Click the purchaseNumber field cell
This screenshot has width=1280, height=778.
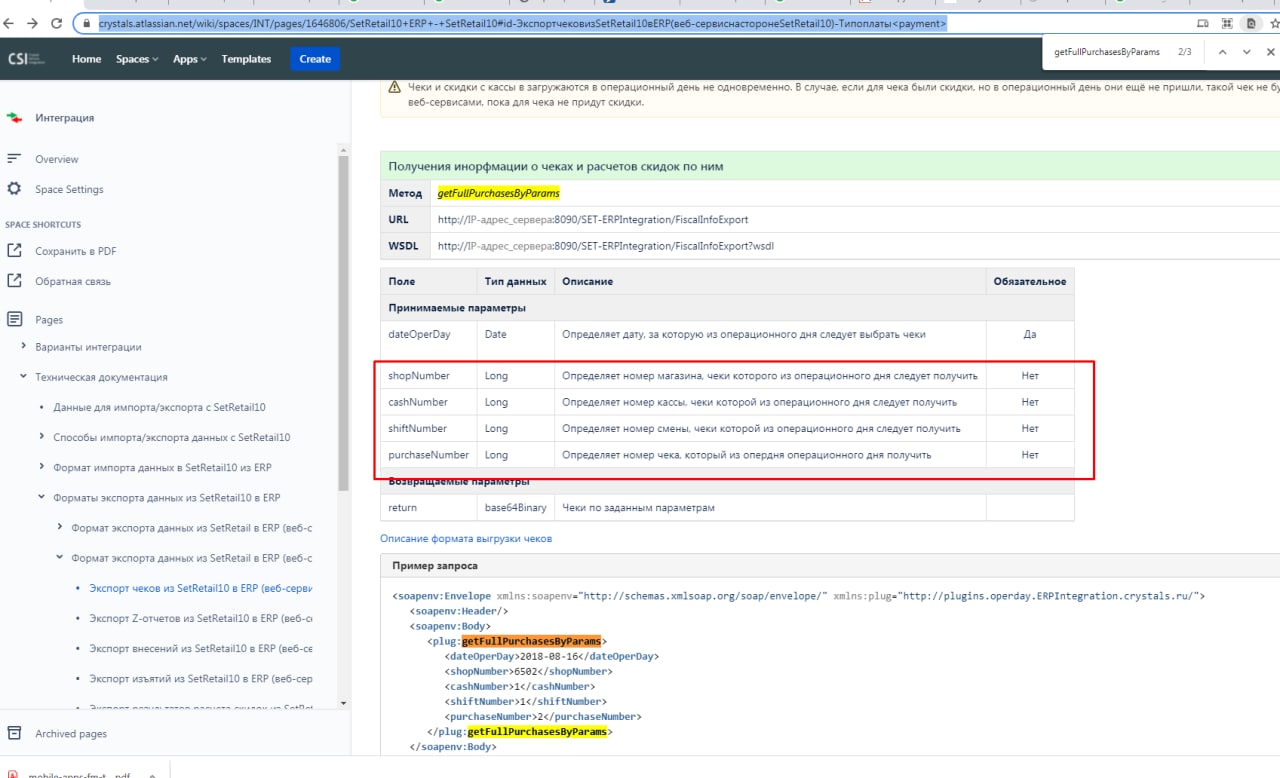(x=428, y=454)
